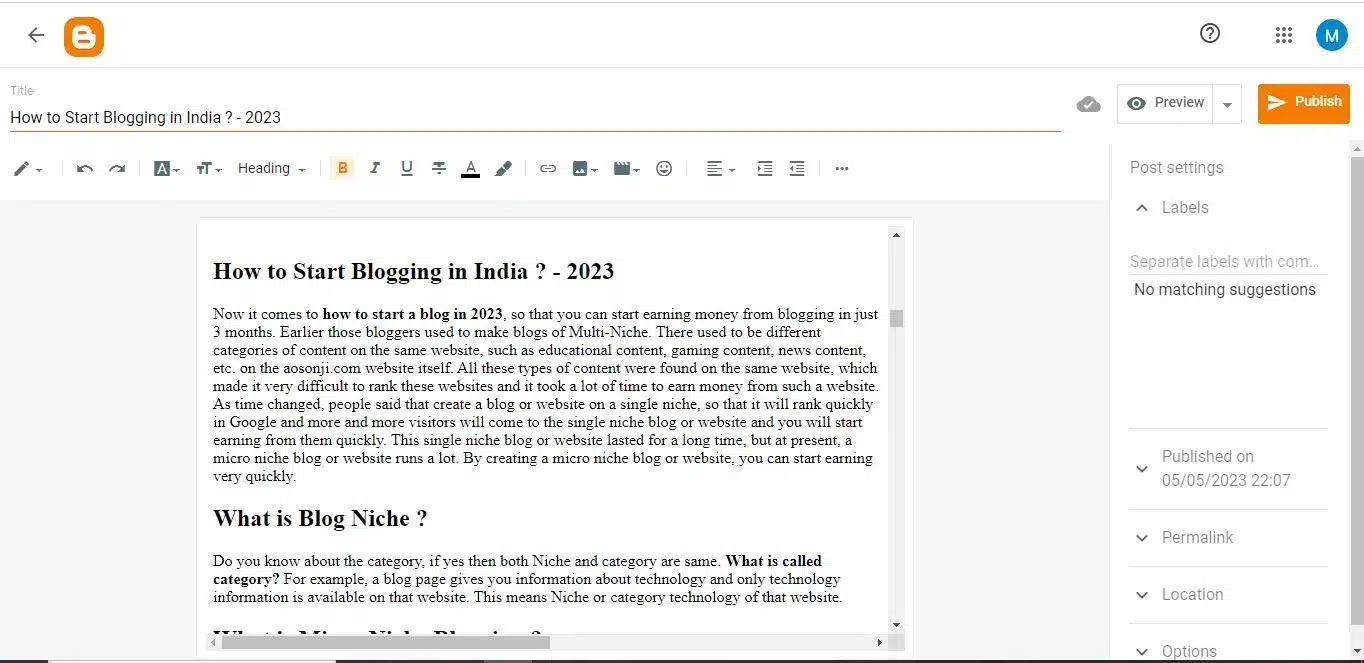
Task: Click the Blogger logo icon
Action: click(x=84, y=35)
